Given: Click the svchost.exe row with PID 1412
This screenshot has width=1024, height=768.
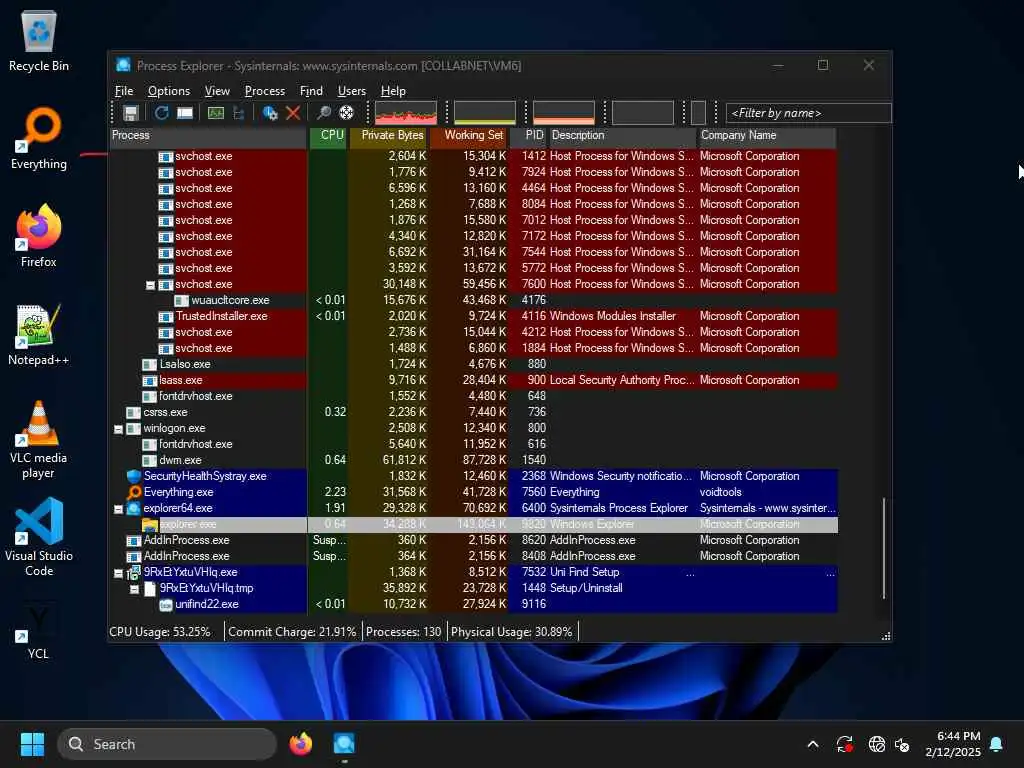Looking at the screenshot, I should (473, 156).
